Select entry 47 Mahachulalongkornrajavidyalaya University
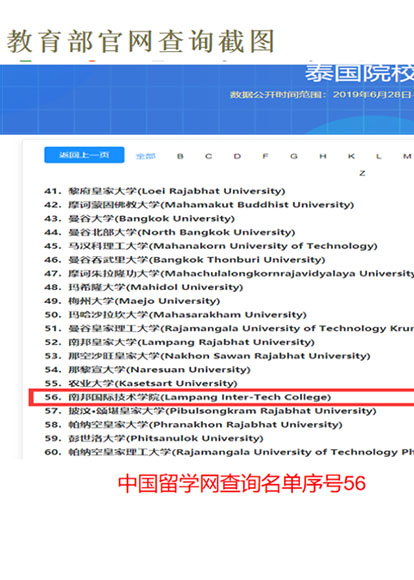Screen dimensions: 414x580 (229, 273)
